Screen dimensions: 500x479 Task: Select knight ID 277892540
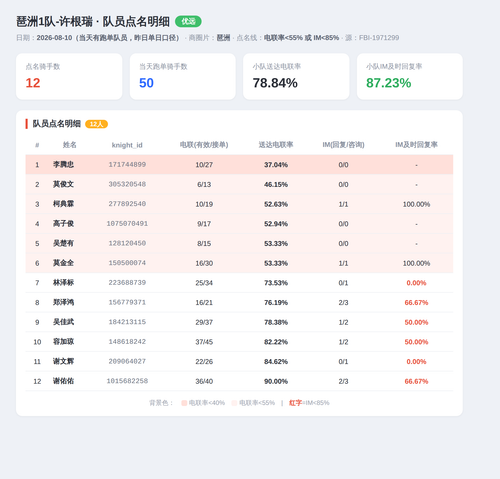click(x=127, y=204)
